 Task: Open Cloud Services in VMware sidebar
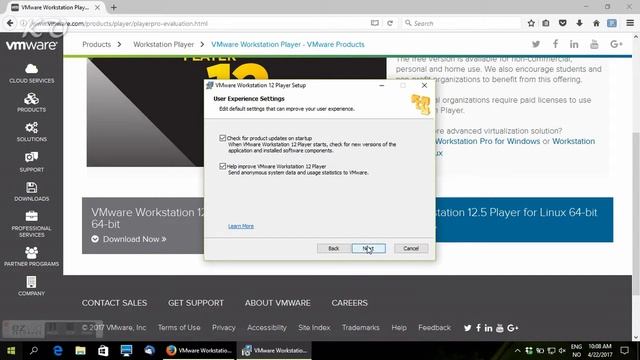tap(31, 73)
